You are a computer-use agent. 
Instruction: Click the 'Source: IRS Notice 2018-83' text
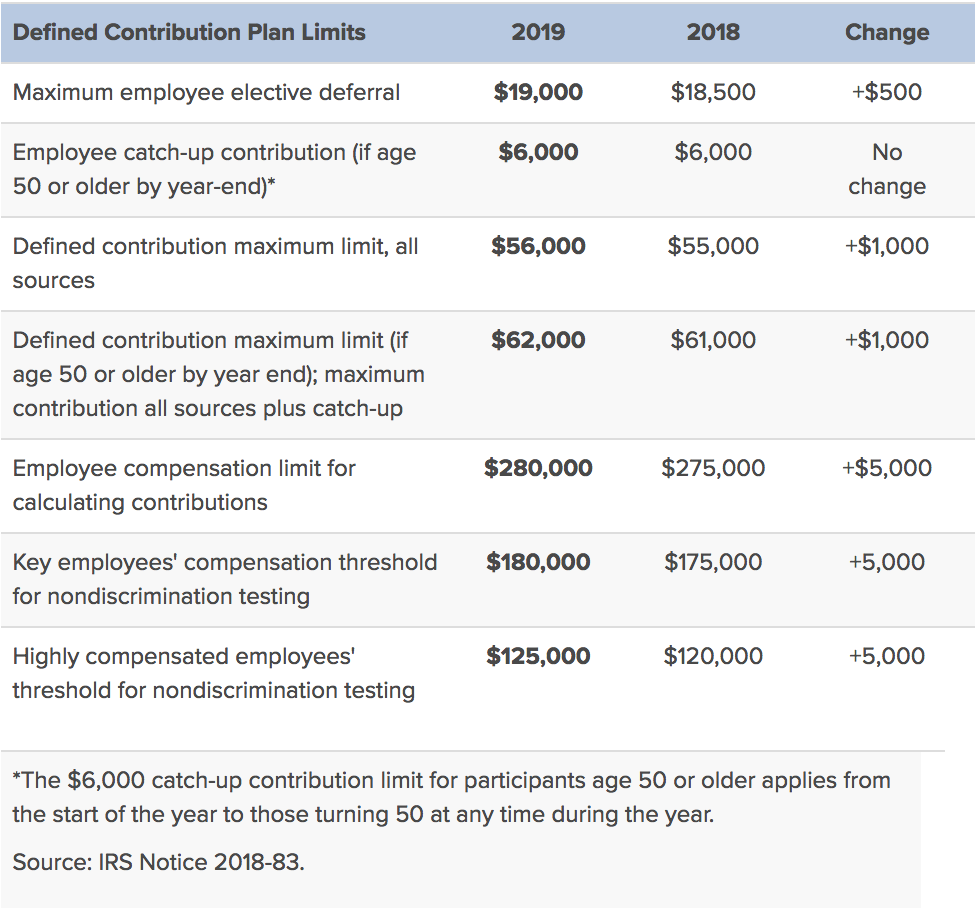[x=158, y=861]
